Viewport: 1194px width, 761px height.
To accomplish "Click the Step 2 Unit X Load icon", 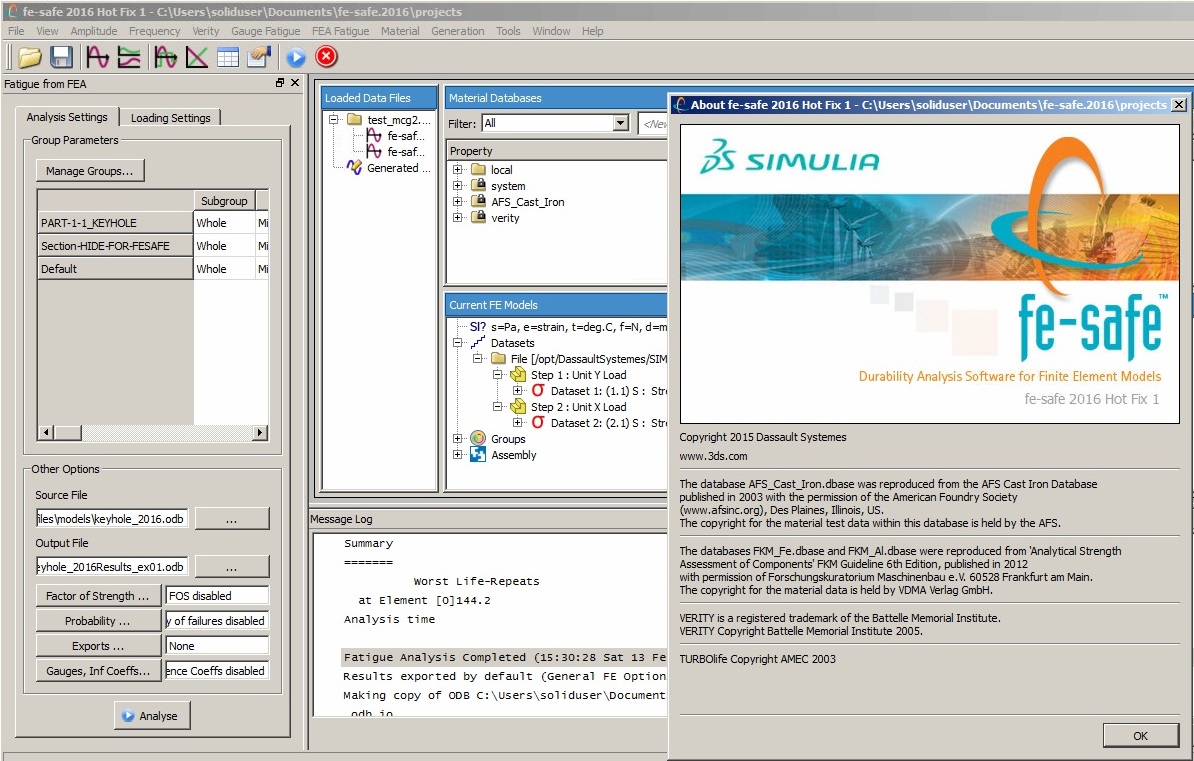I will (518, 407).
